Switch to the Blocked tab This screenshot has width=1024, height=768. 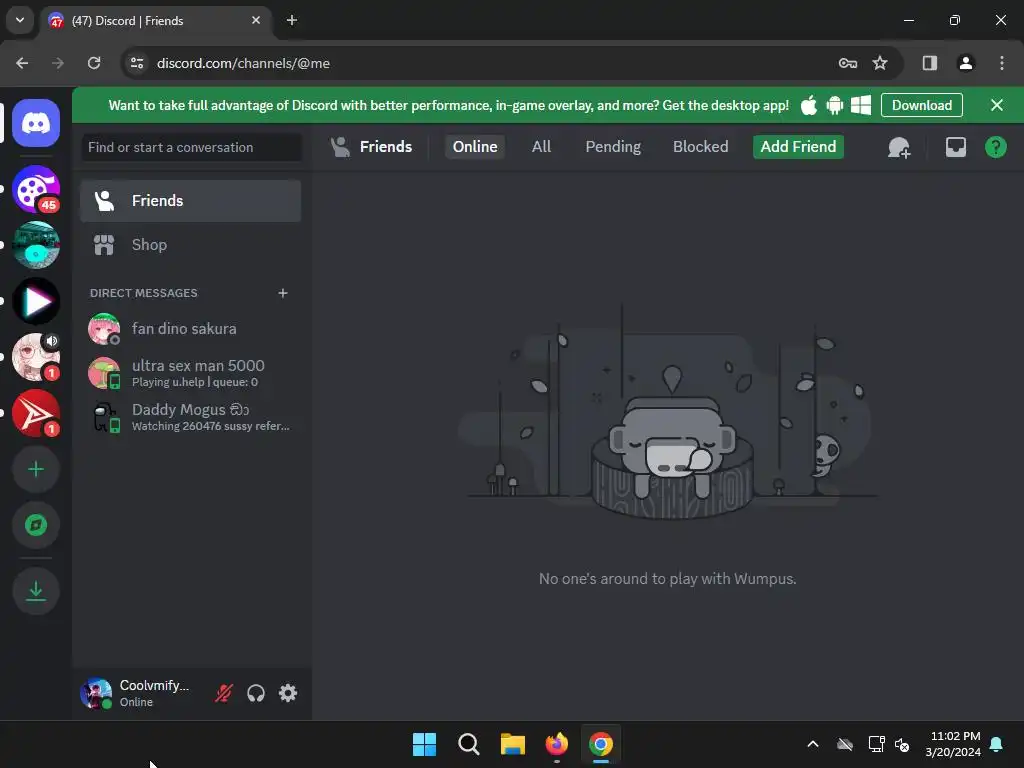[x=701, y=147]
